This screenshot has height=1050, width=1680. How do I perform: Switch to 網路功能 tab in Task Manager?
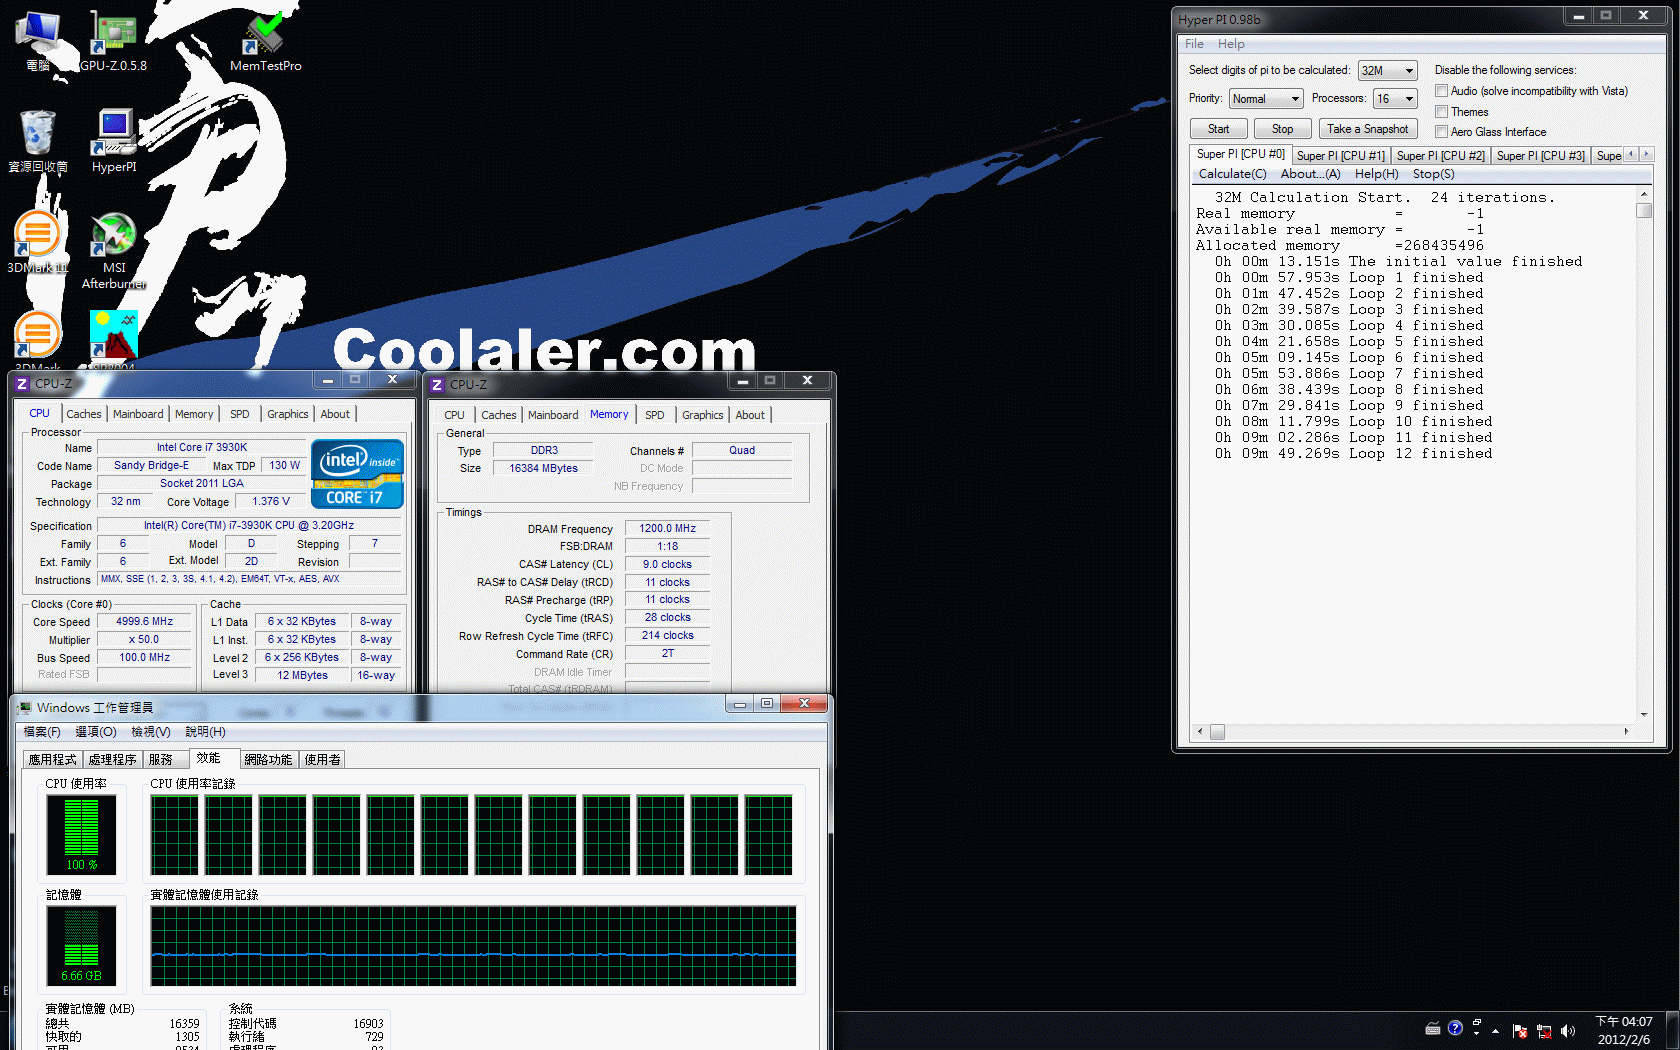click(269, 760)
